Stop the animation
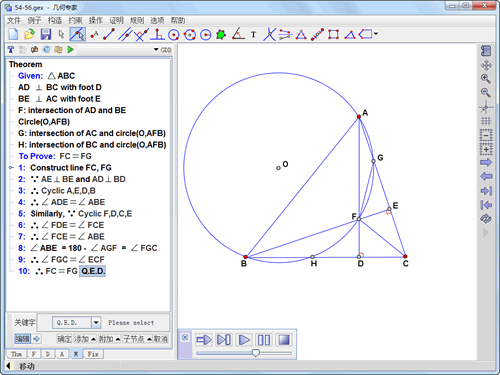500x375 pixels. point(284,340)
